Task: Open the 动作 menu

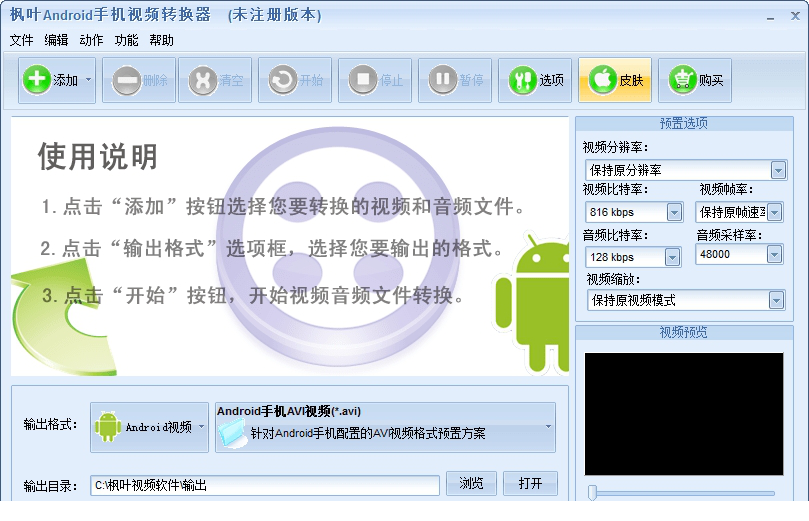Action: (91, 40)
